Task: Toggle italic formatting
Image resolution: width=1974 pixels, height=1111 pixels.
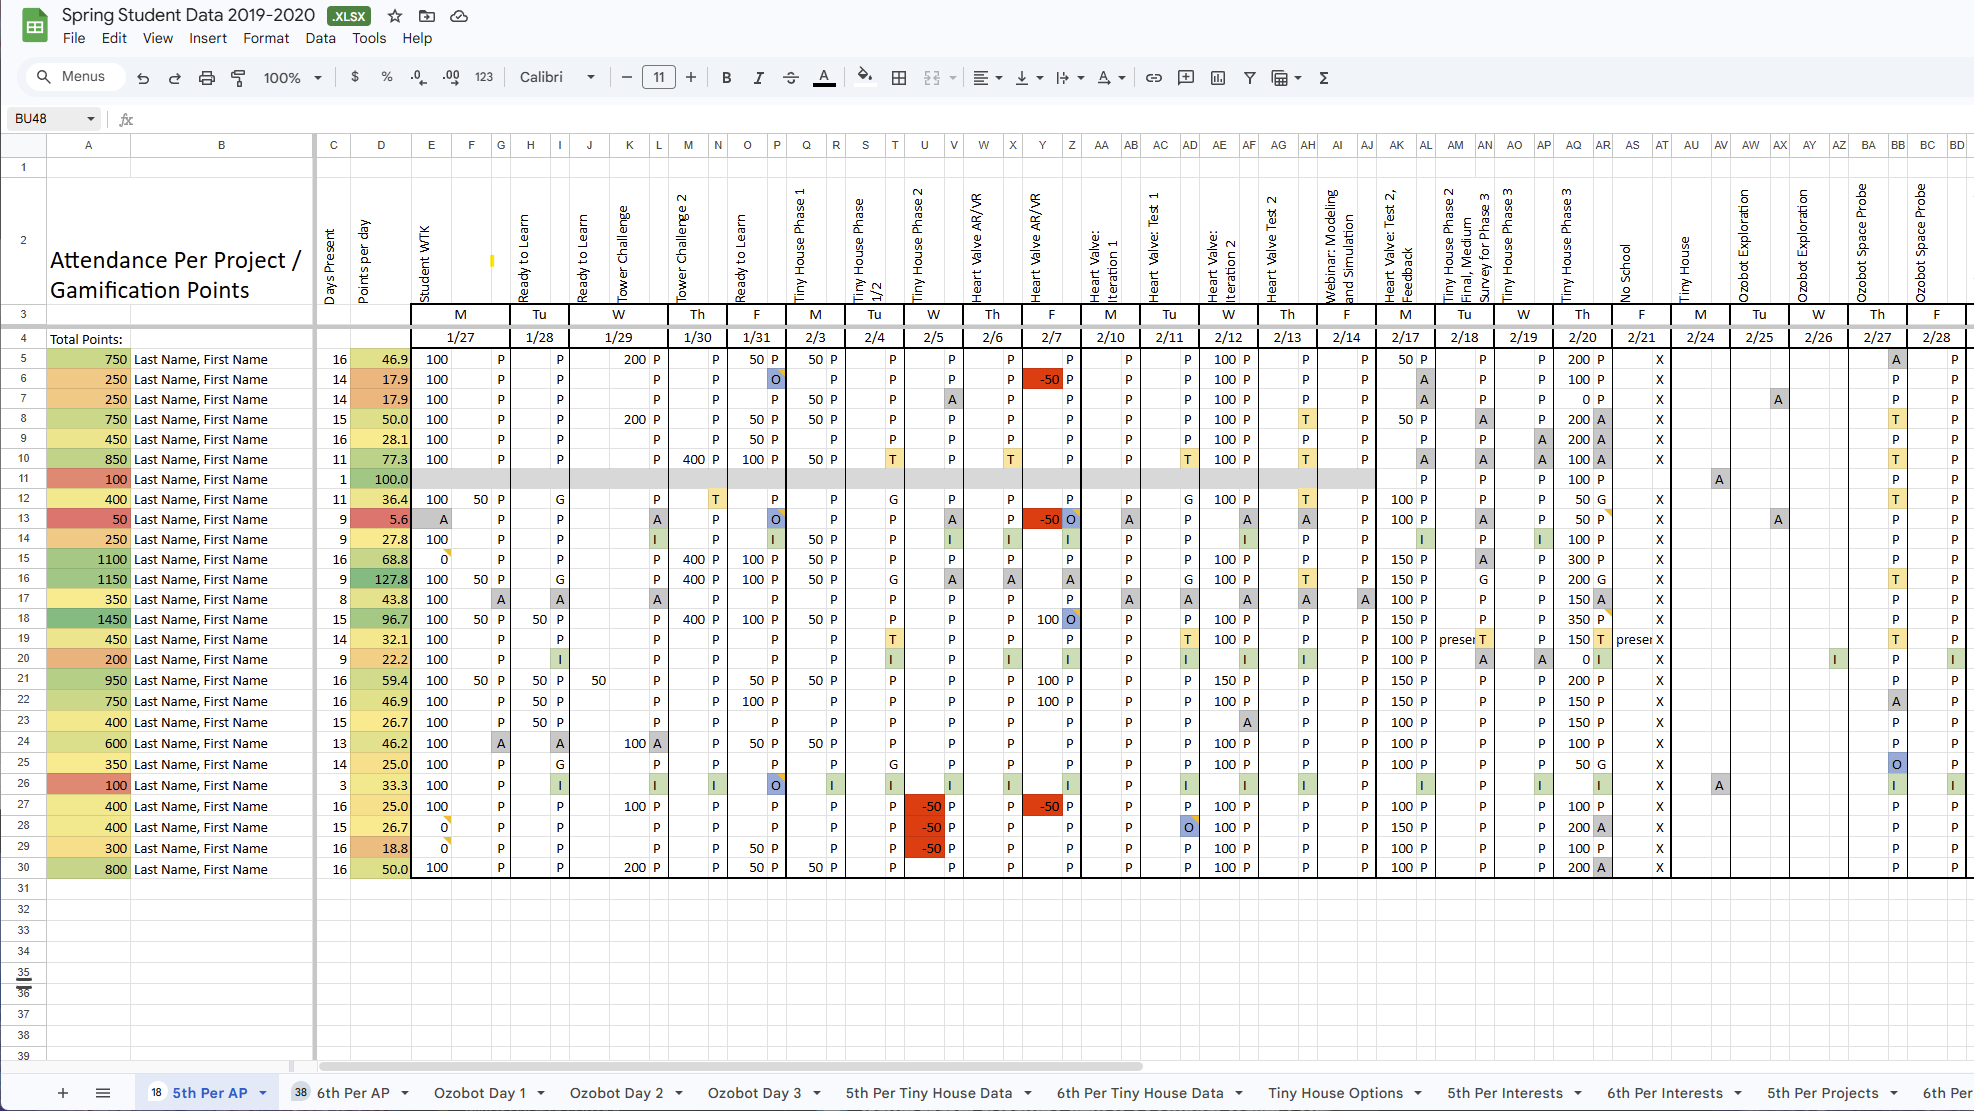Action: pos(759,77)
